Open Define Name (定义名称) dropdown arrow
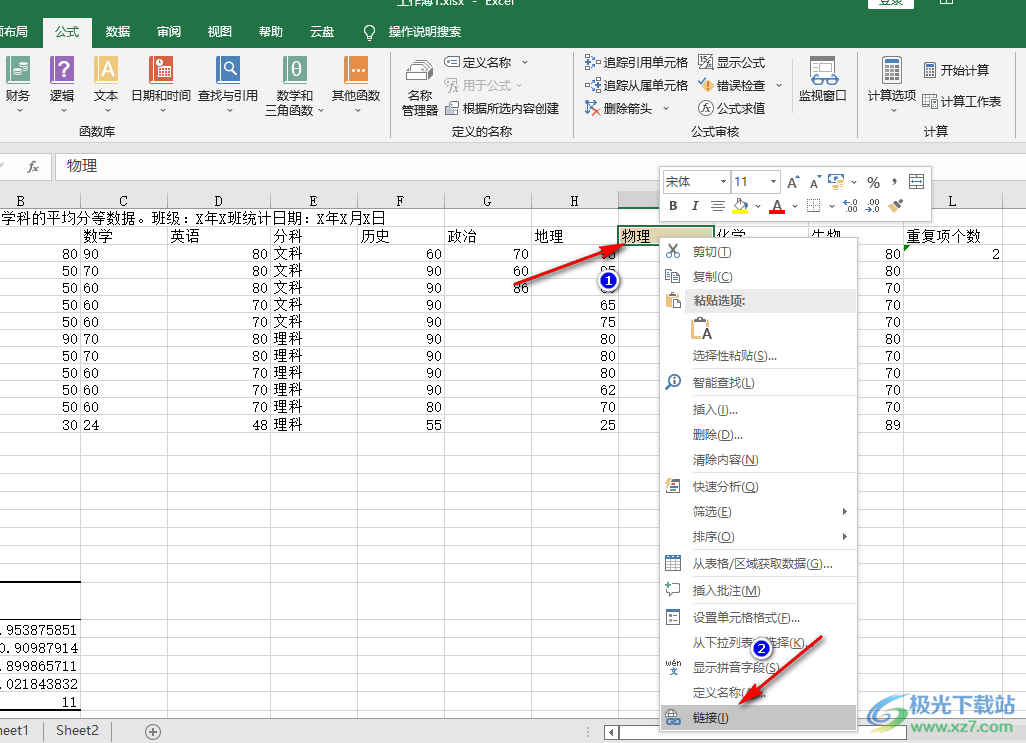 [x=525, y=62]
